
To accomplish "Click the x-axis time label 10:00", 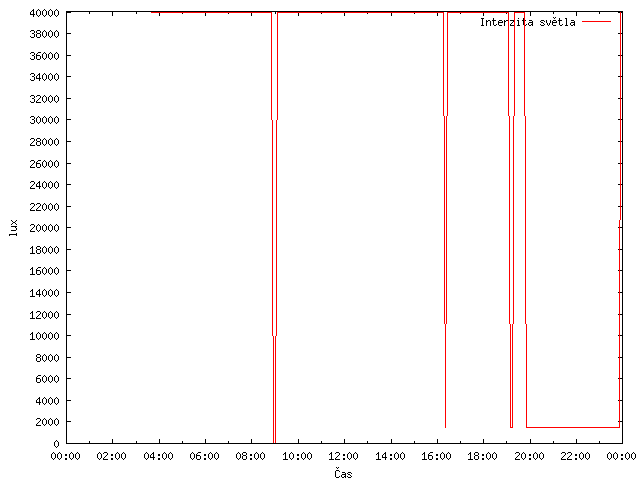I will tap(297, 456).
